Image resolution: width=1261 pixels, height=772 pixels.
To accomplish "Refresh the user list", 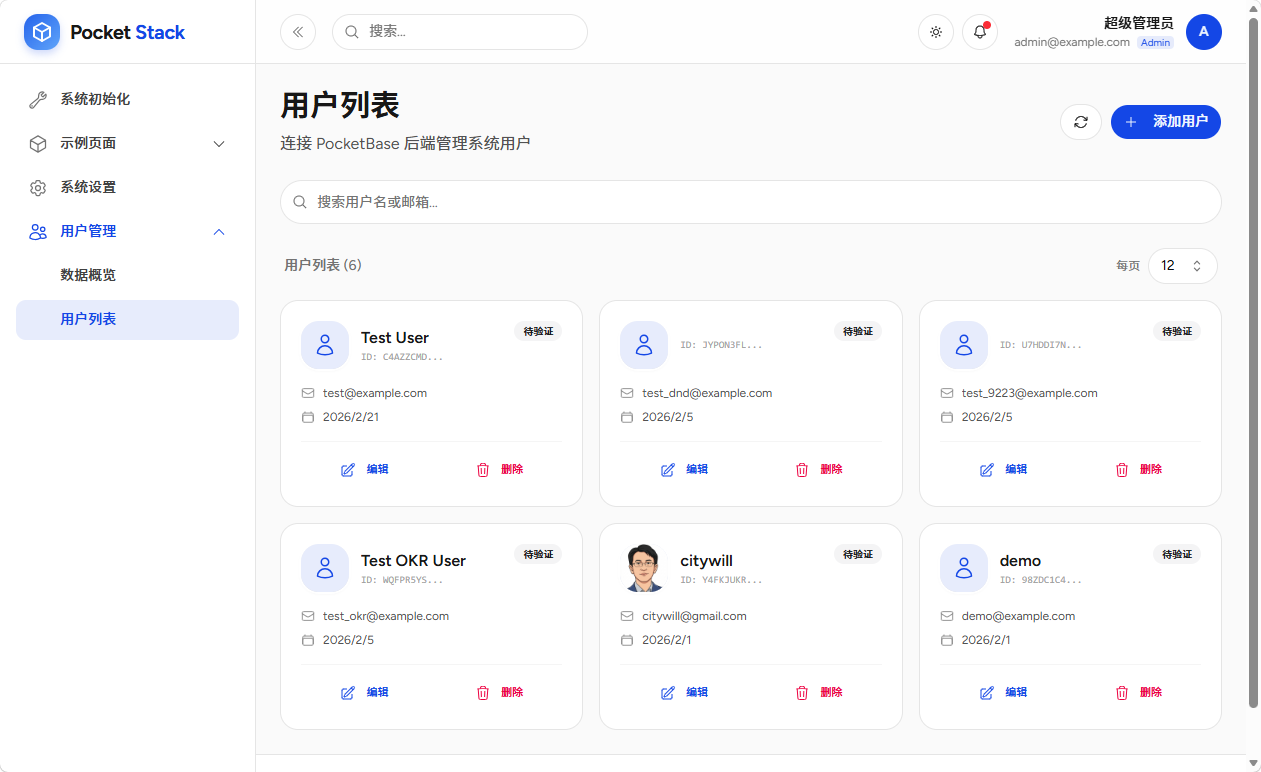I will (1081, 122).
